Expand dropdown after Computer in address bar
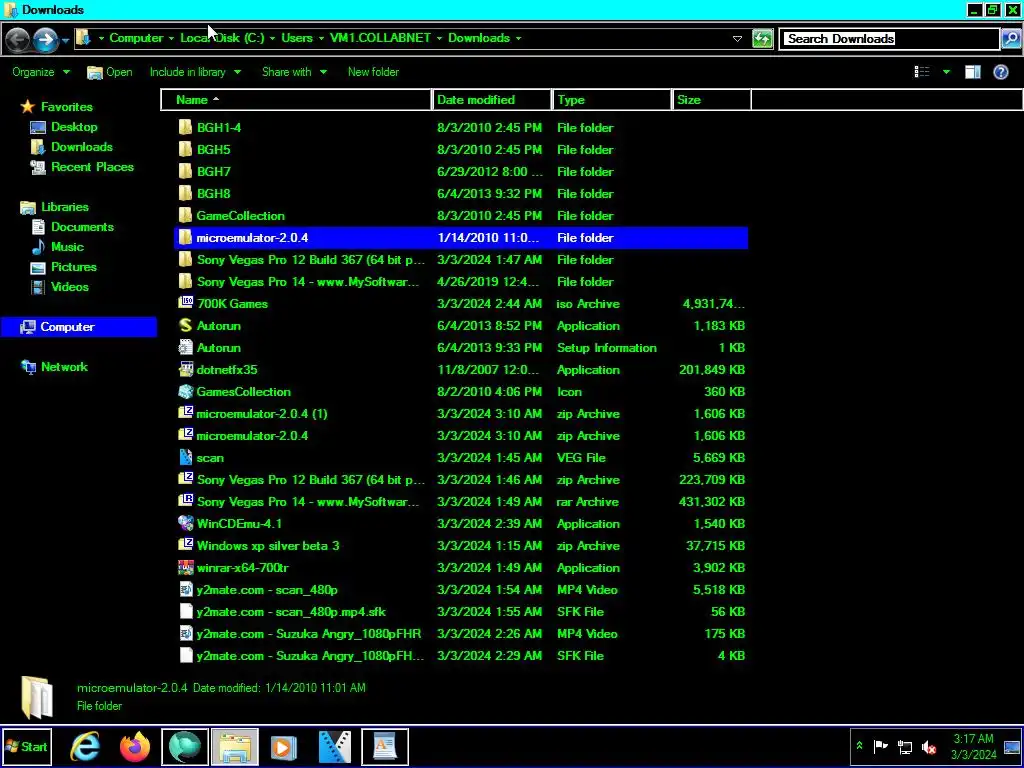This screenshot has width=1024, height=768. point(171,38)
